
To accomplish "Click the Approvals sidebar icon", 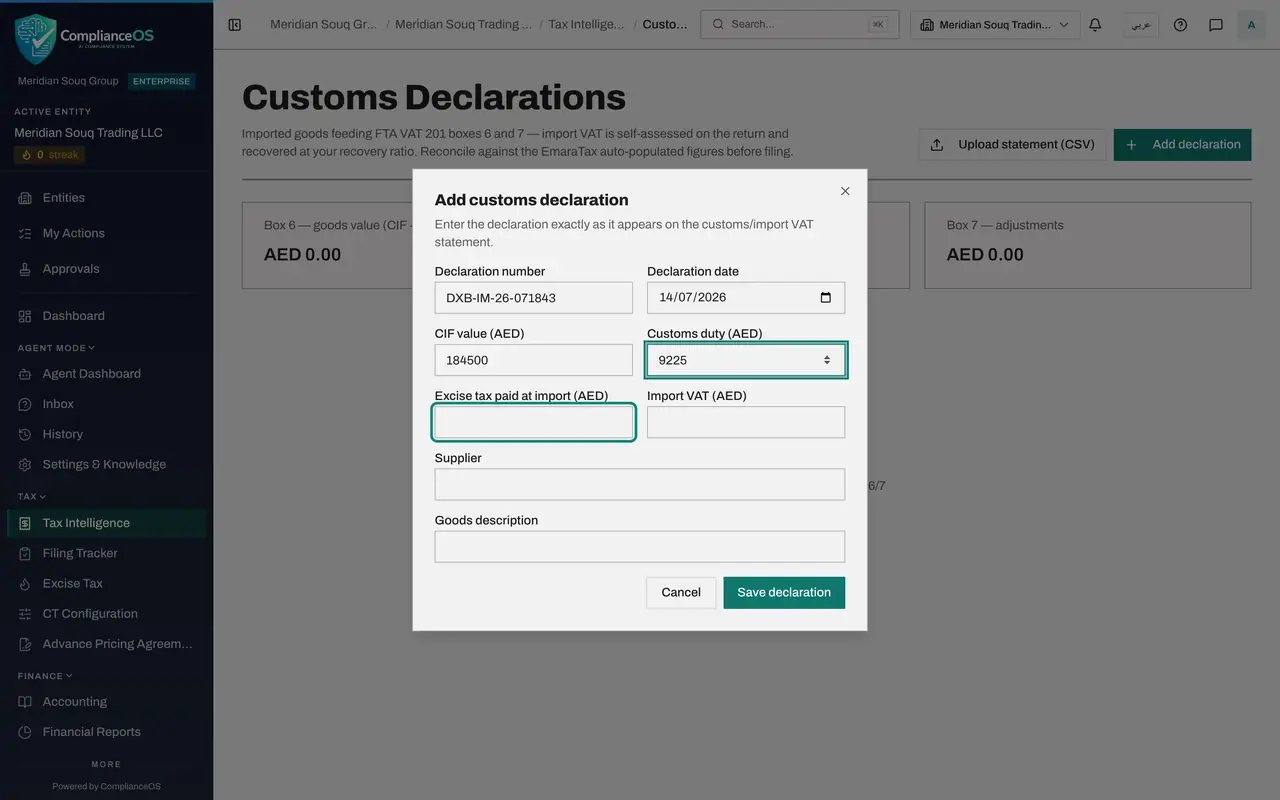I will click(x=25, y=269).
